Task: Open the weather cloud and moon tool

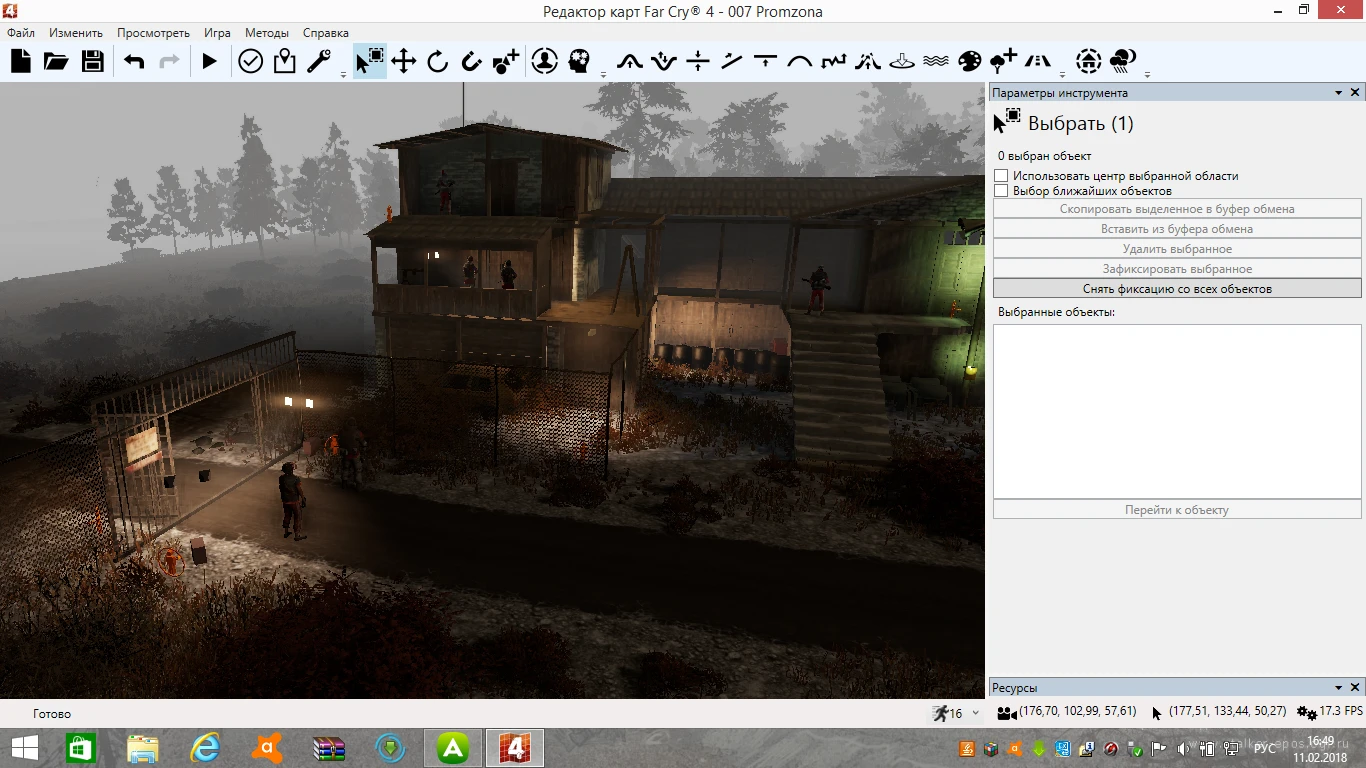Action: point(1124,62)
